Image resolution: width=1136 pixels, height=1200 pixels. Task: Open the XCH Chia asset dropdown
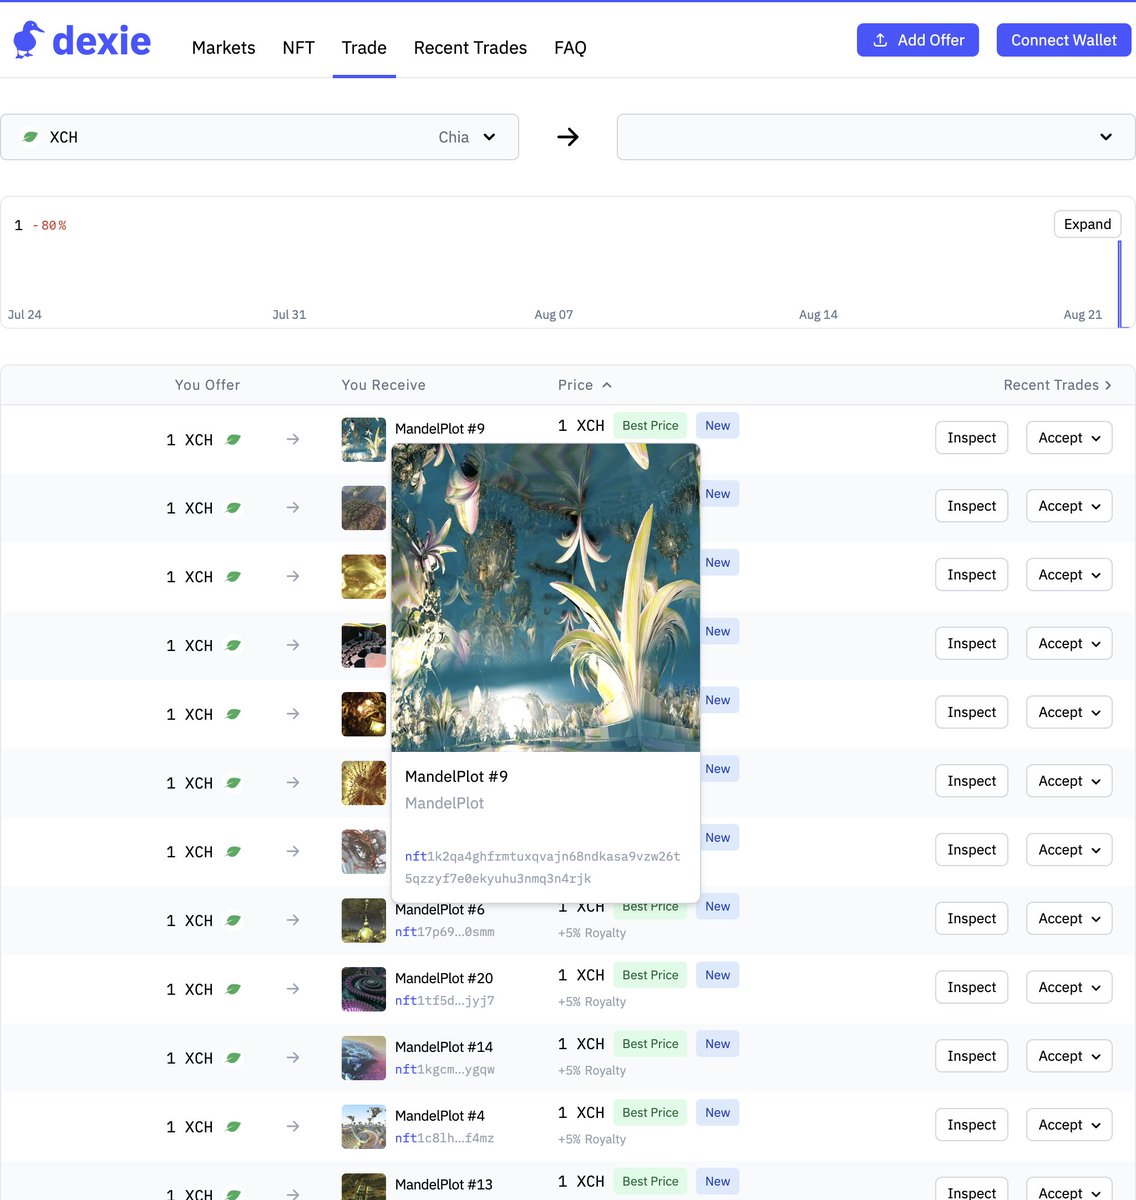click(x=259, y=137)
